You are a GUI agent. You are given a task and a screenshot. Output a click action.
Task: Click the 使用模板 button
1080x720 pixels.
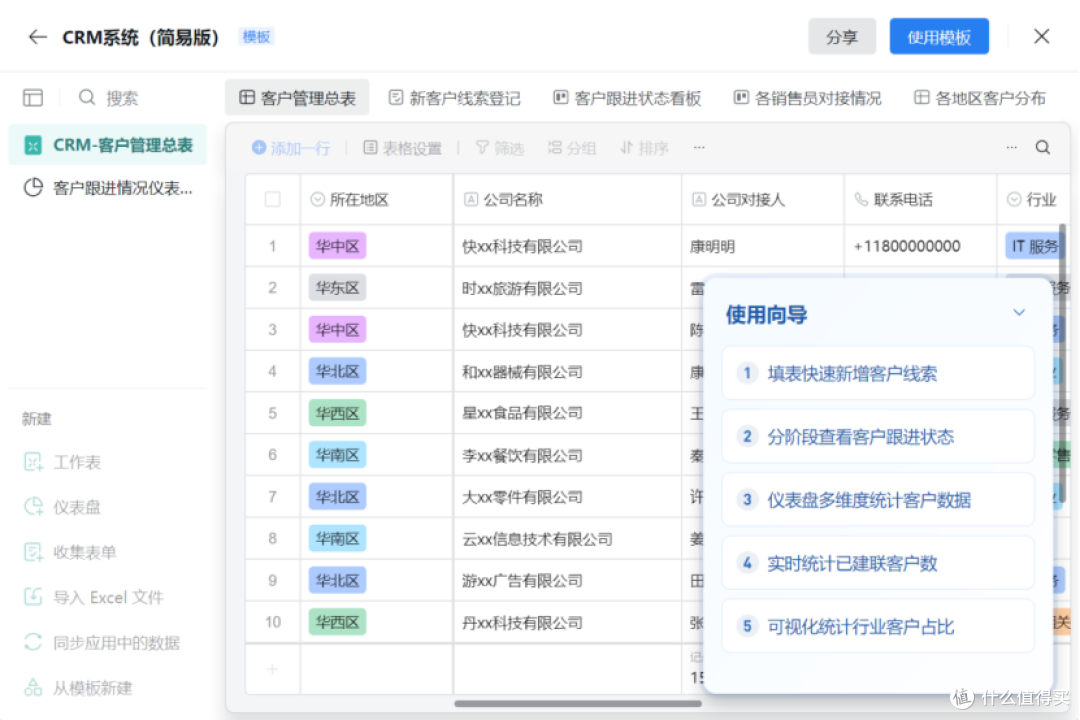(939, 37)
